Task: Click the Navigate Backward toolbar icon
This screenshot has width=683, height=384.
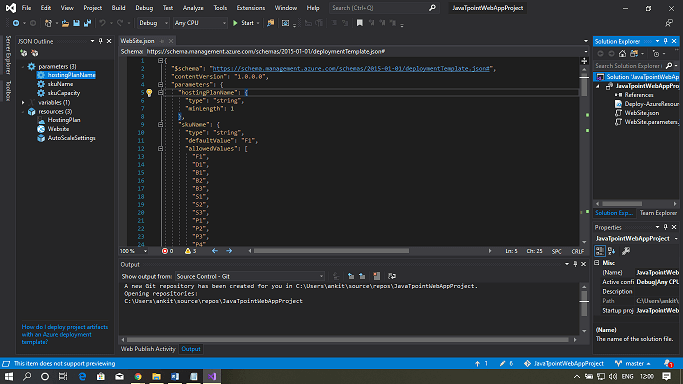Action: 16,23
